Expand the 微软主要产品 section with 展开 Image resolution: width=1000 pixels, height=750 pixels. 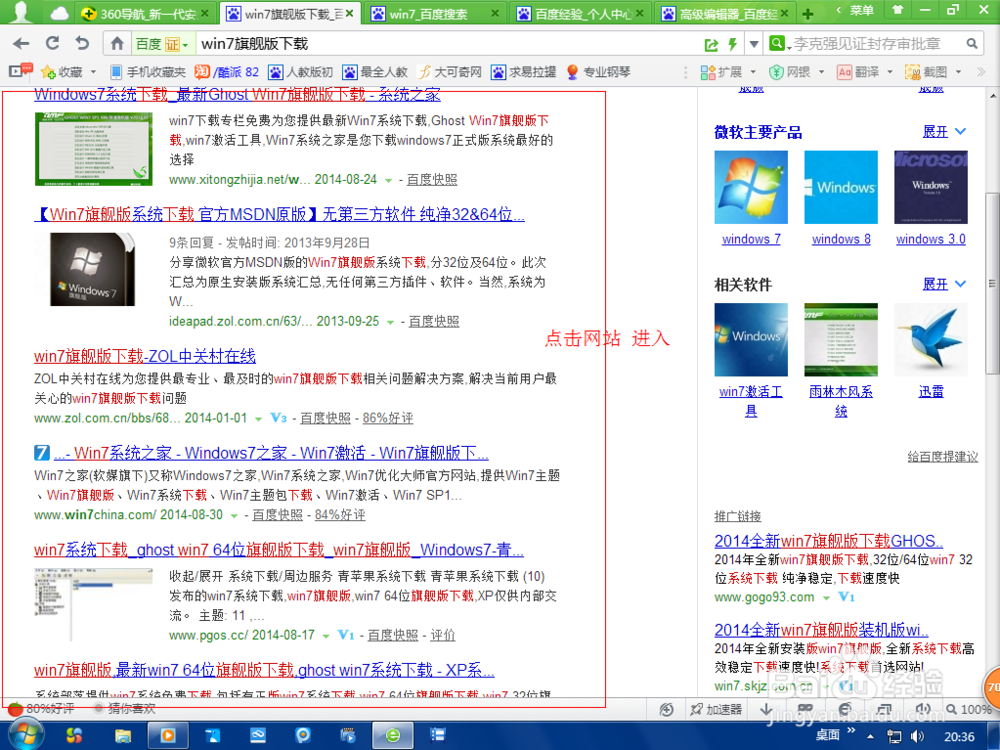pos(945,131)
